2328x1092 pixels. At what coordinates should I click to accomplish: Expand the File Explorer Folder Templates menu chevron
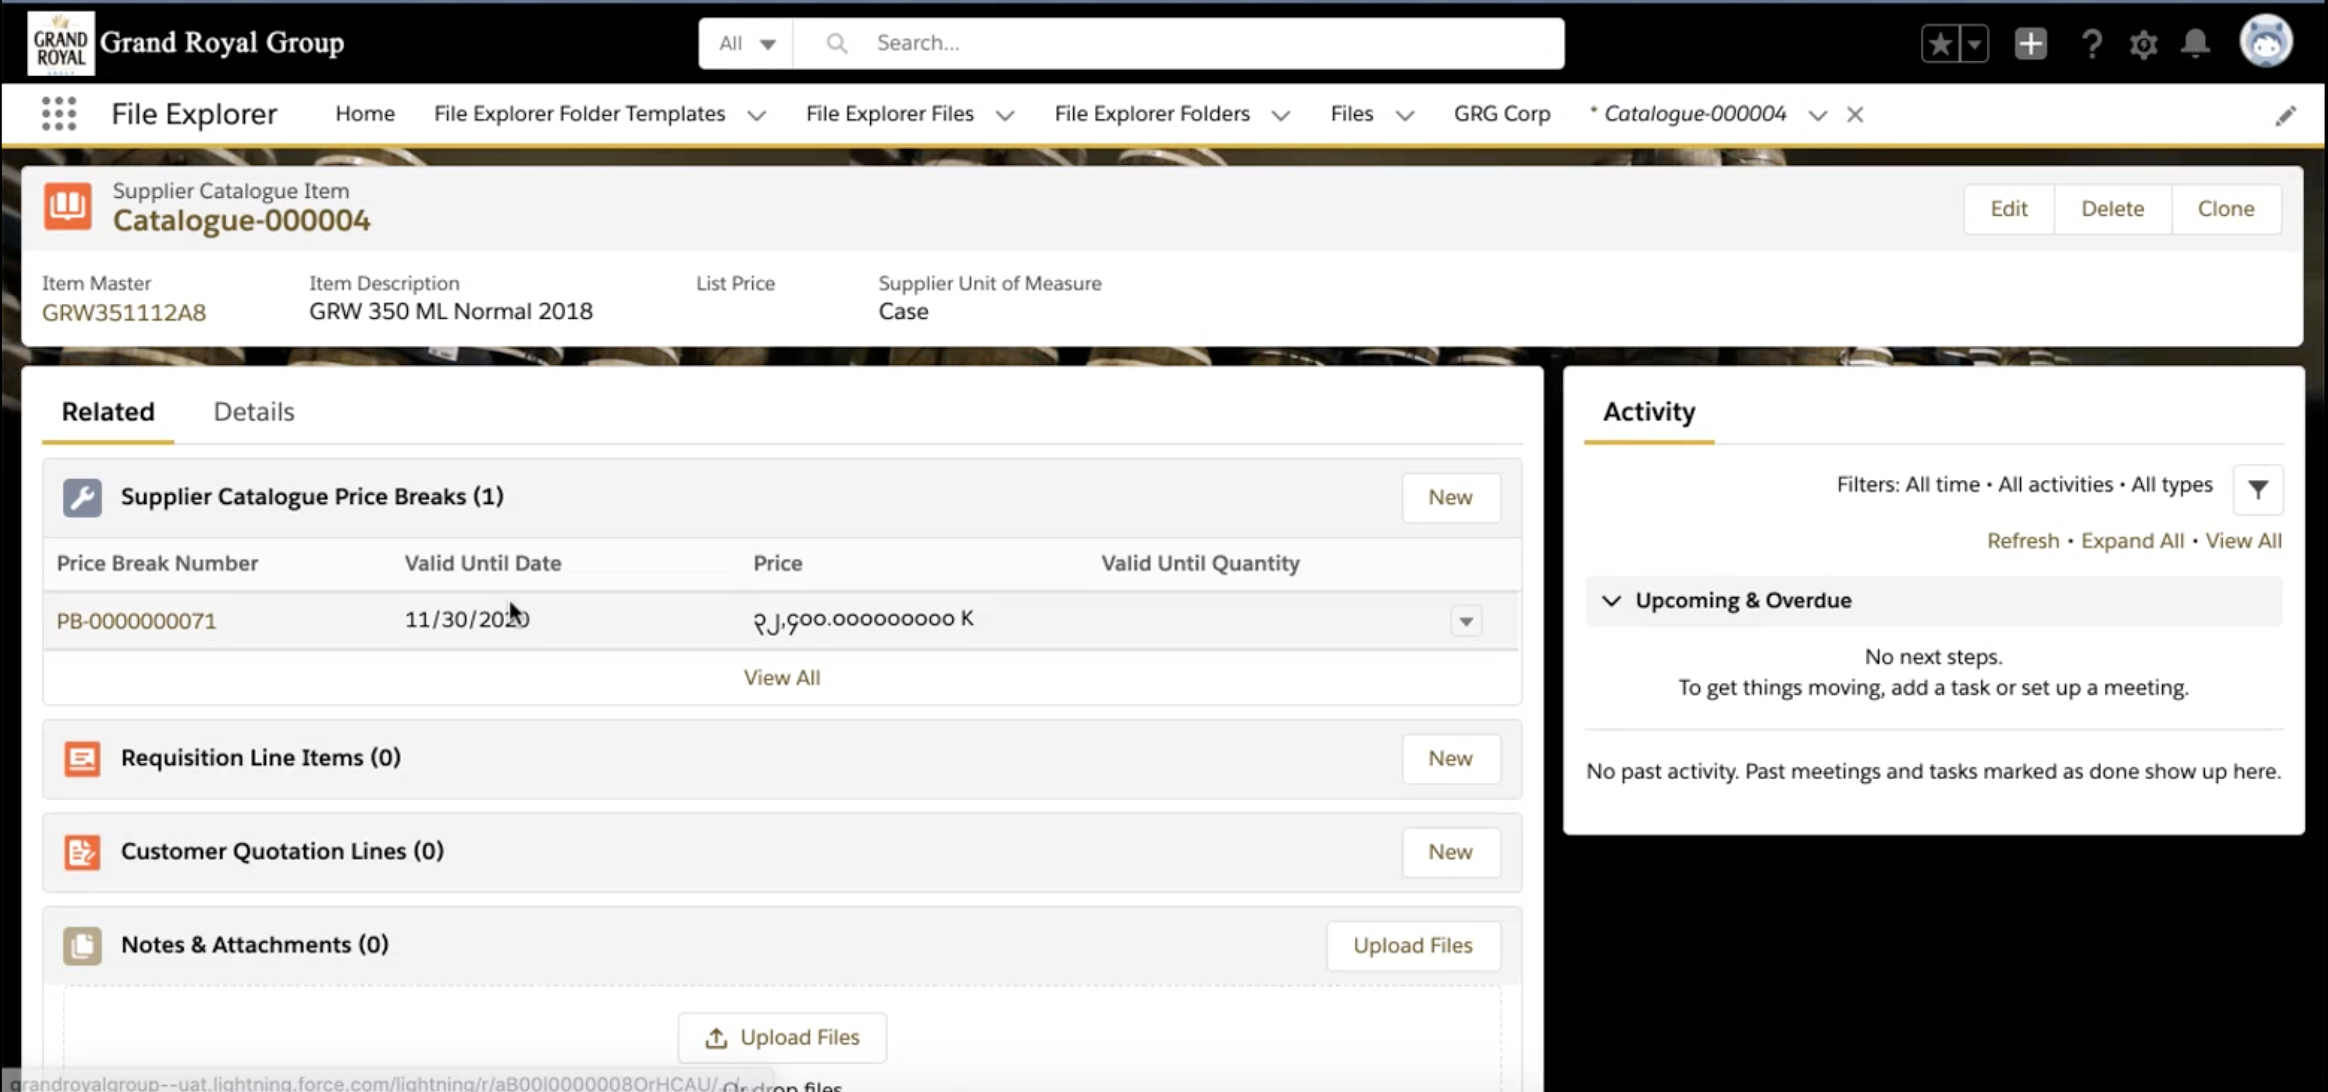[x=757, y=115]
